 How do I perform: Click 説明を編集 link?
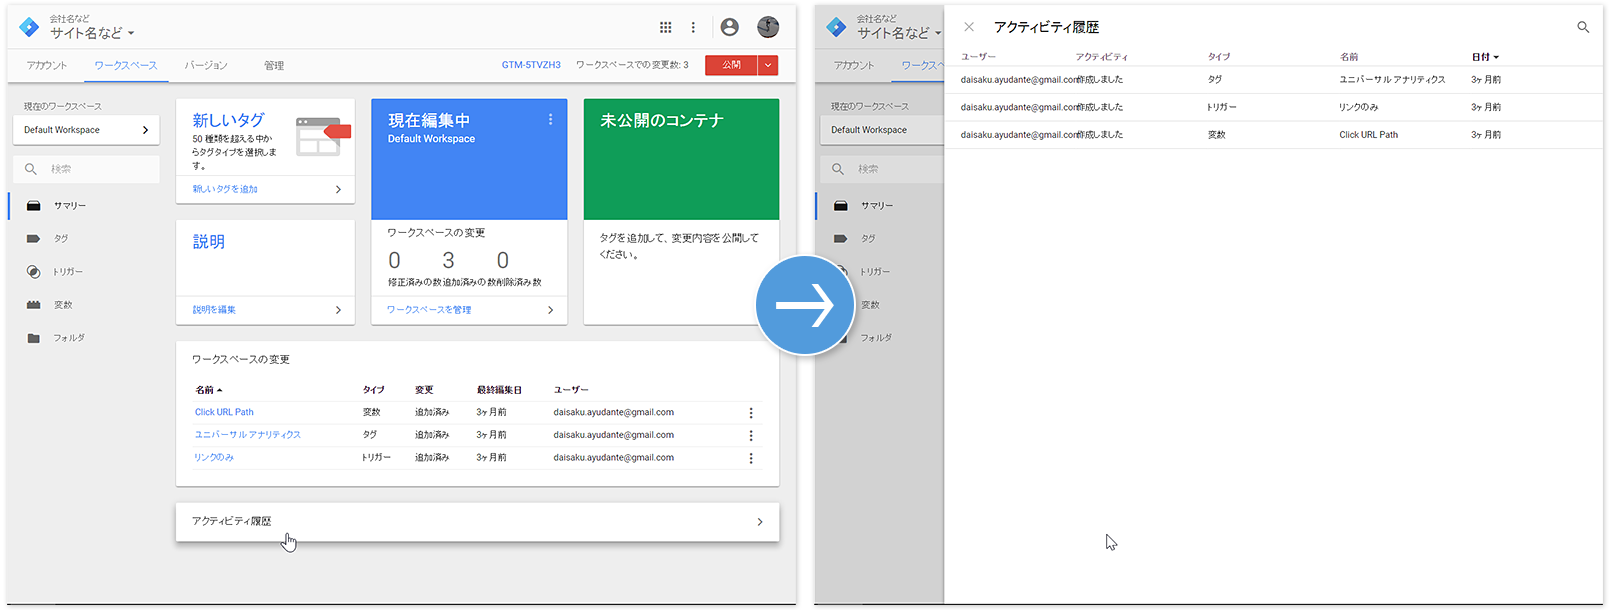pyautogui.click(x=214, y=310)
